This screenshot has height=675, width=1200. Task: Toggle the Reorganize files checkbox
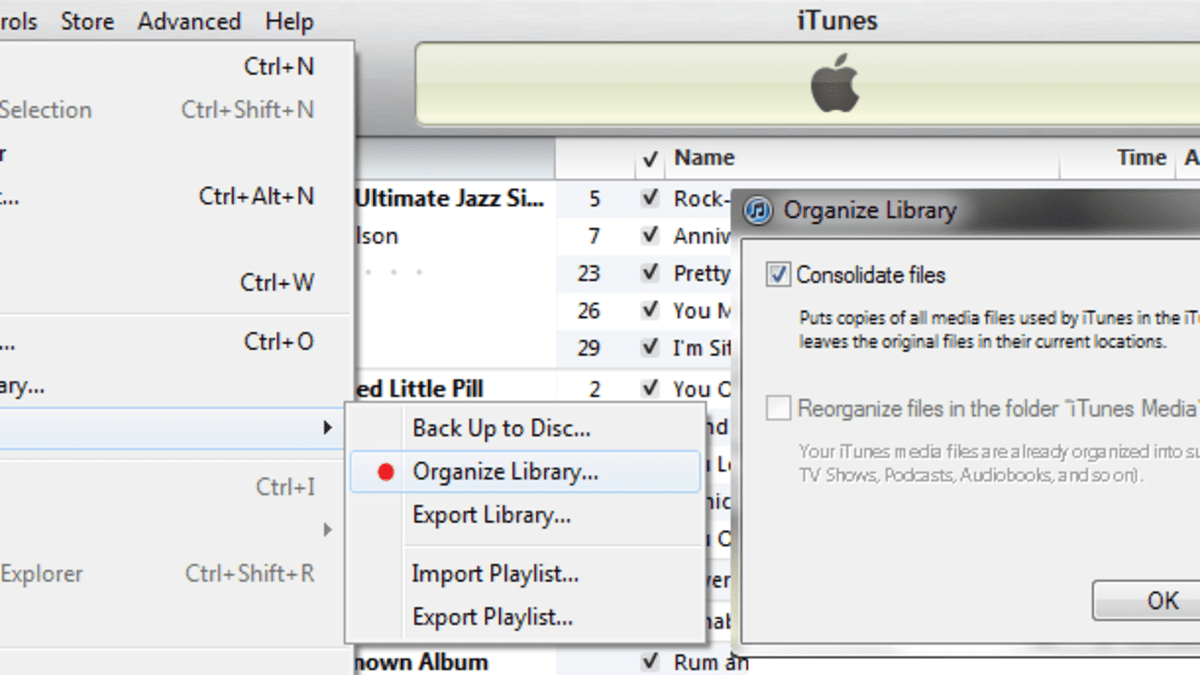pyautogui.click(x=777, y=407)
